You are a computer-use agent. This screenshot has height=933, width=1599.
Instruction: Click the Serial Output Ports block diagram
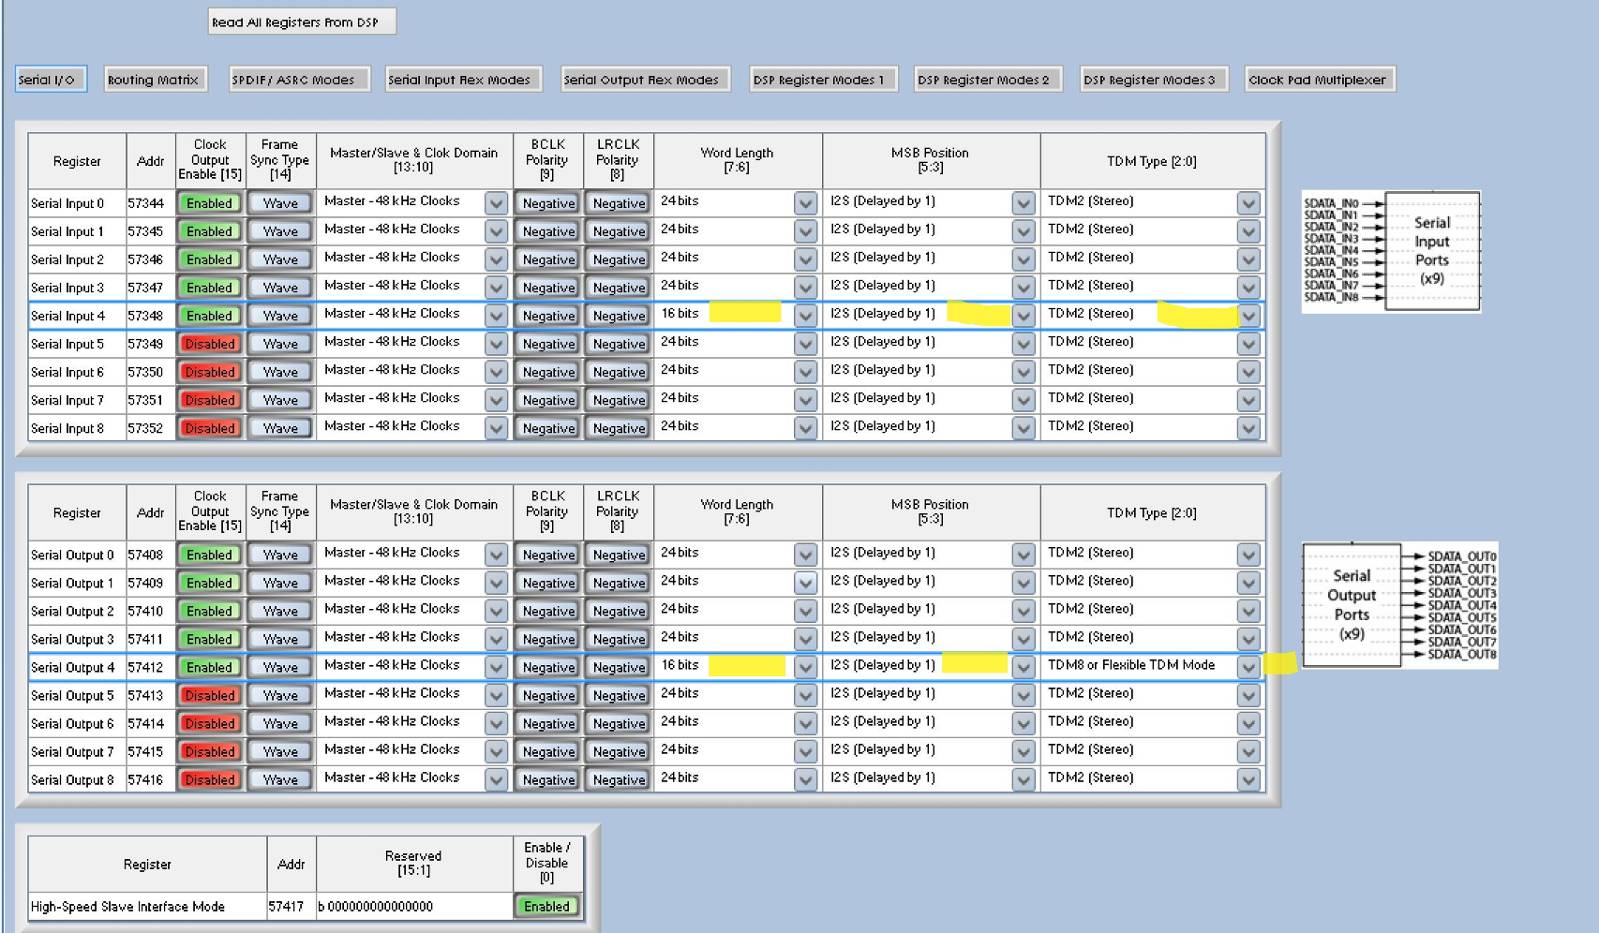click(x=1400, y=605)
